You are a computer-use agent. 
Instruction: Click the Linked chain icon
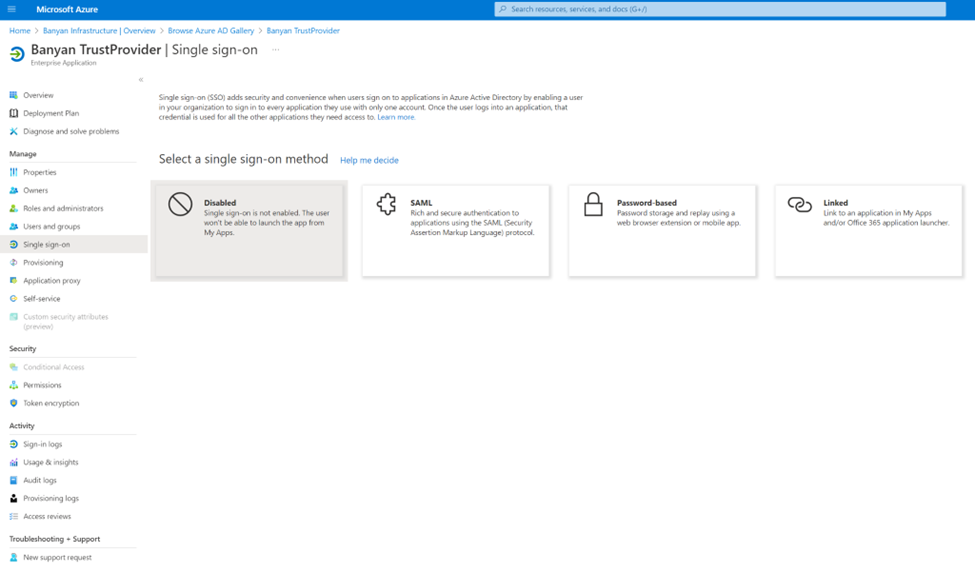pos(800,204)
